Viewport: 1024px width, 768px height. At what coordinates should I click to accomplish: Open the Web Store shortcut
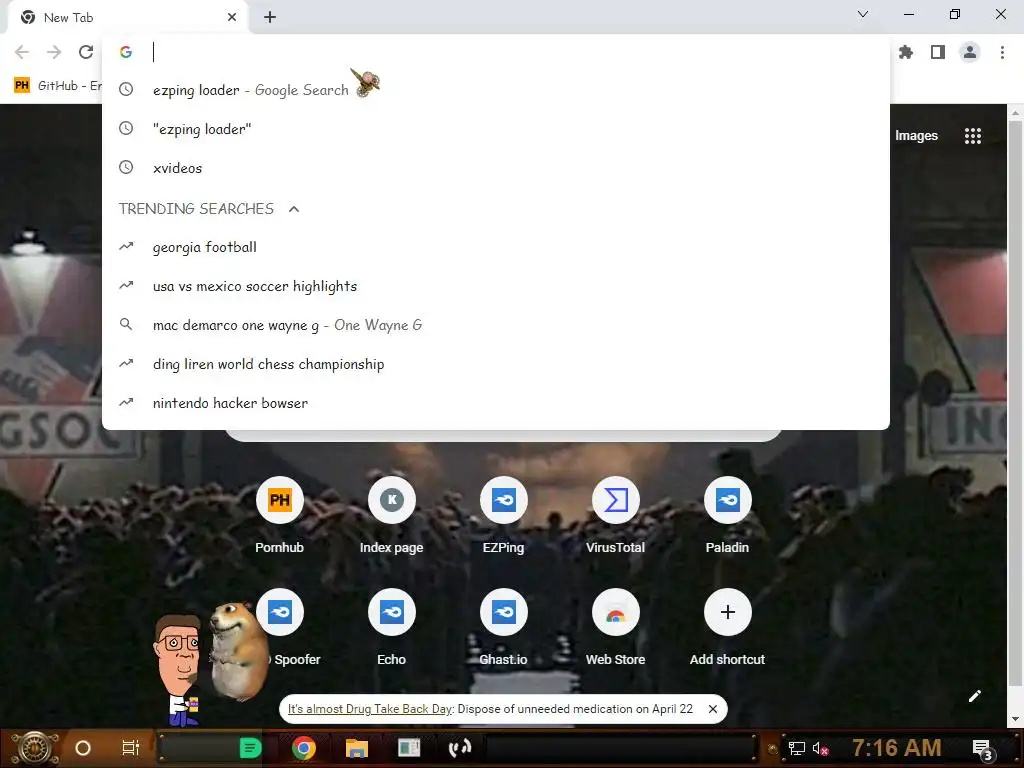(615, 628)
